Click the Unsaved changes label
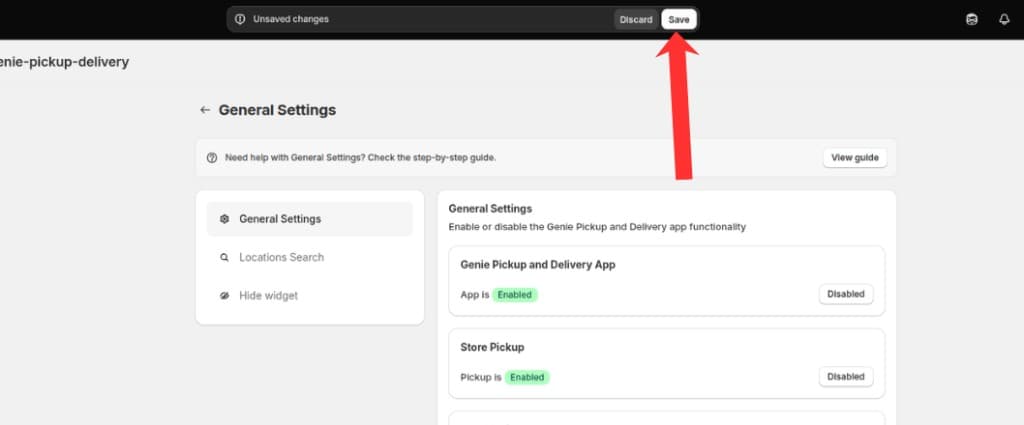The width and height of the screenshot is (1024, 425). 291,19
